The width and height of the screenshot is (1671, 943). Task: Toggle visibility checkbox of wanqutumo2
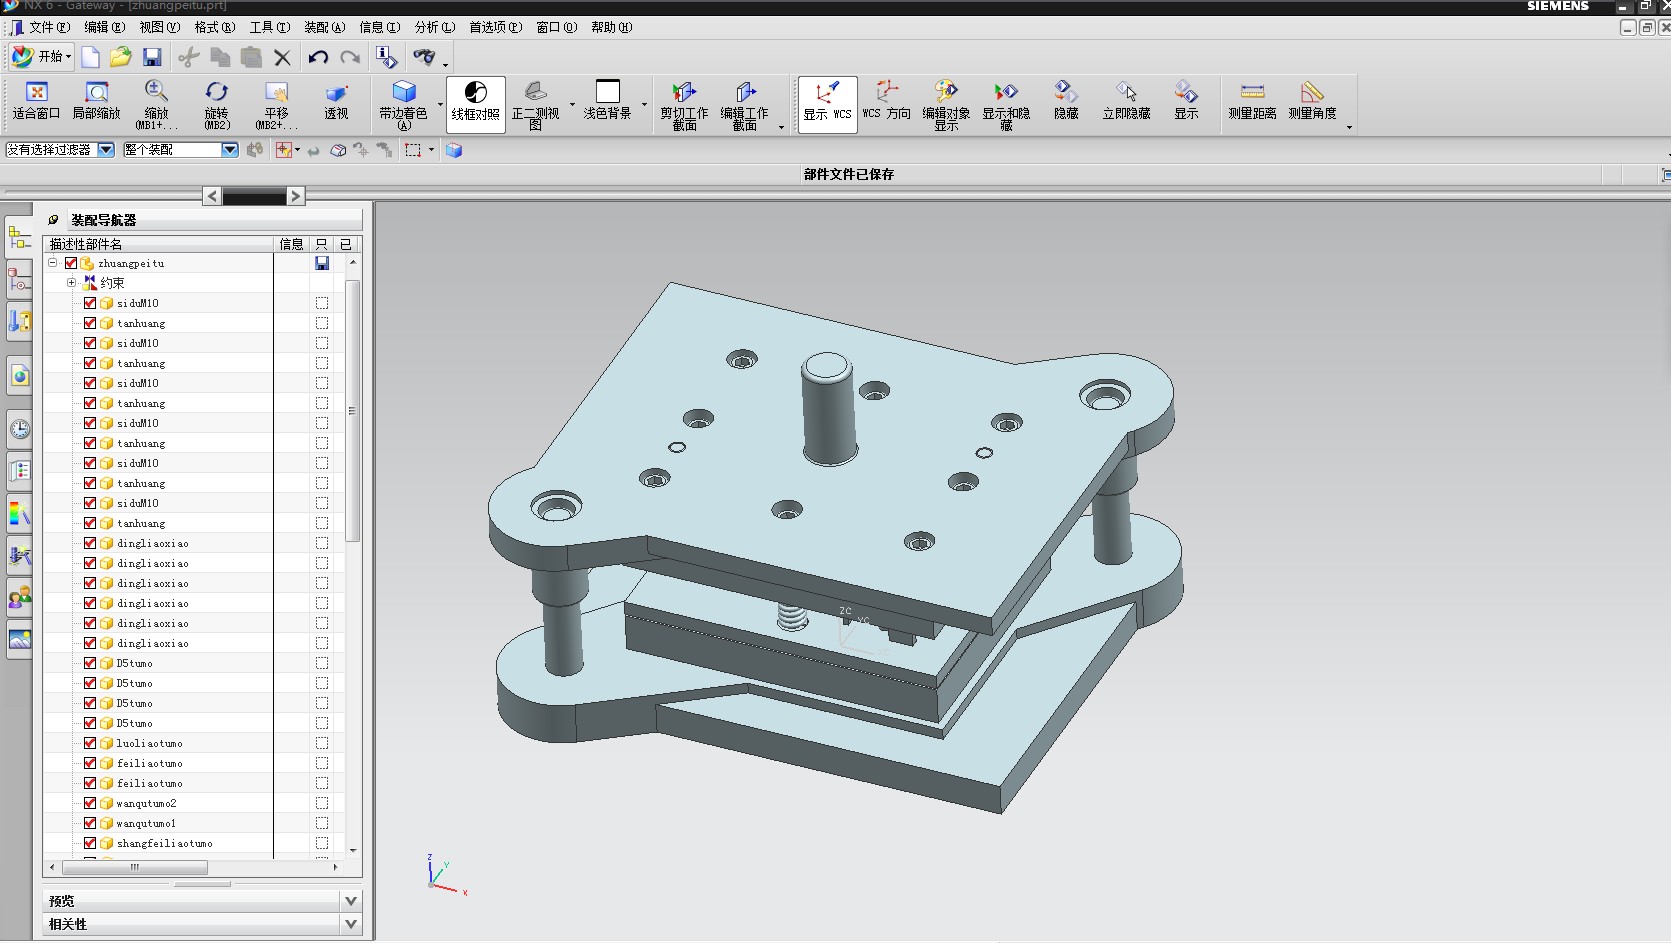(90, 803)
